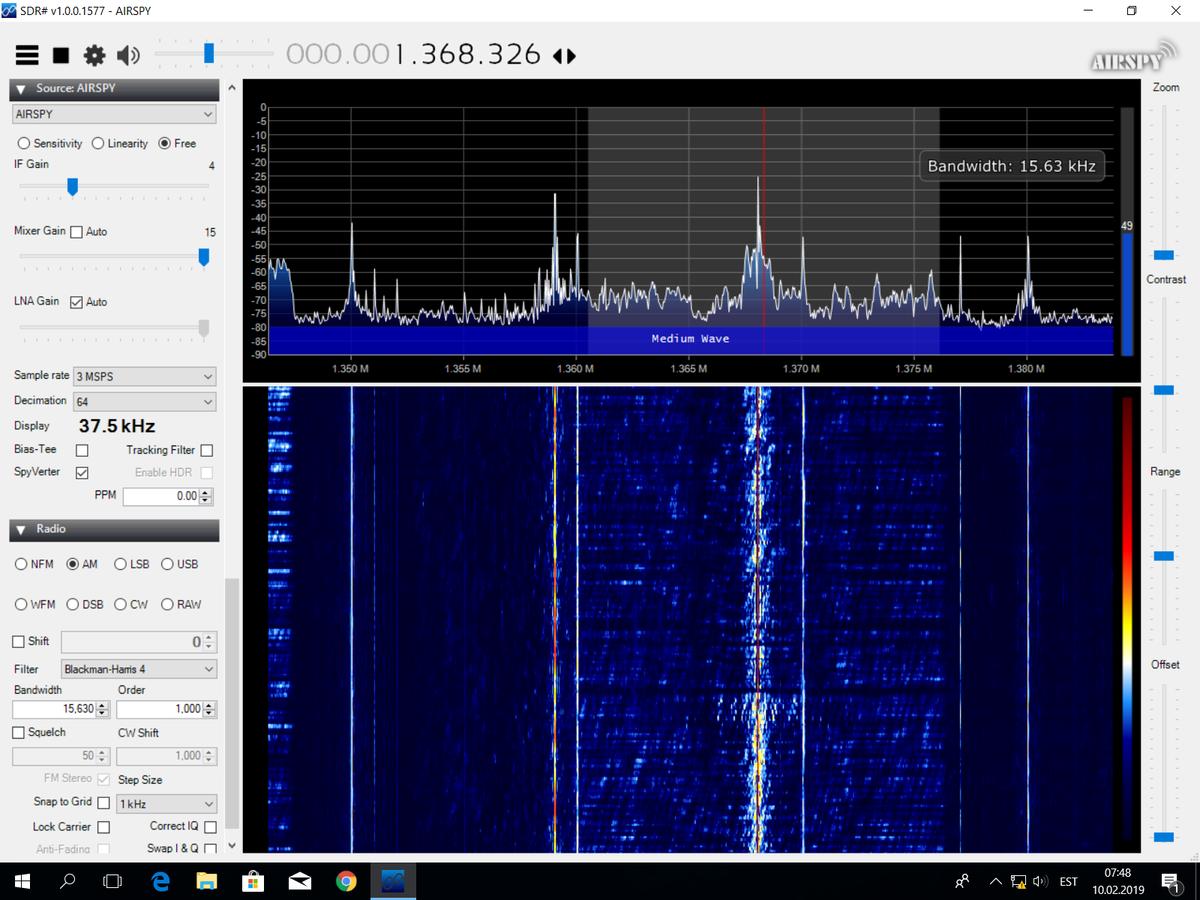This screenshot has width=1200, height=900.
Task: Click the People icon in the taskbar
Action: point(962,881)
